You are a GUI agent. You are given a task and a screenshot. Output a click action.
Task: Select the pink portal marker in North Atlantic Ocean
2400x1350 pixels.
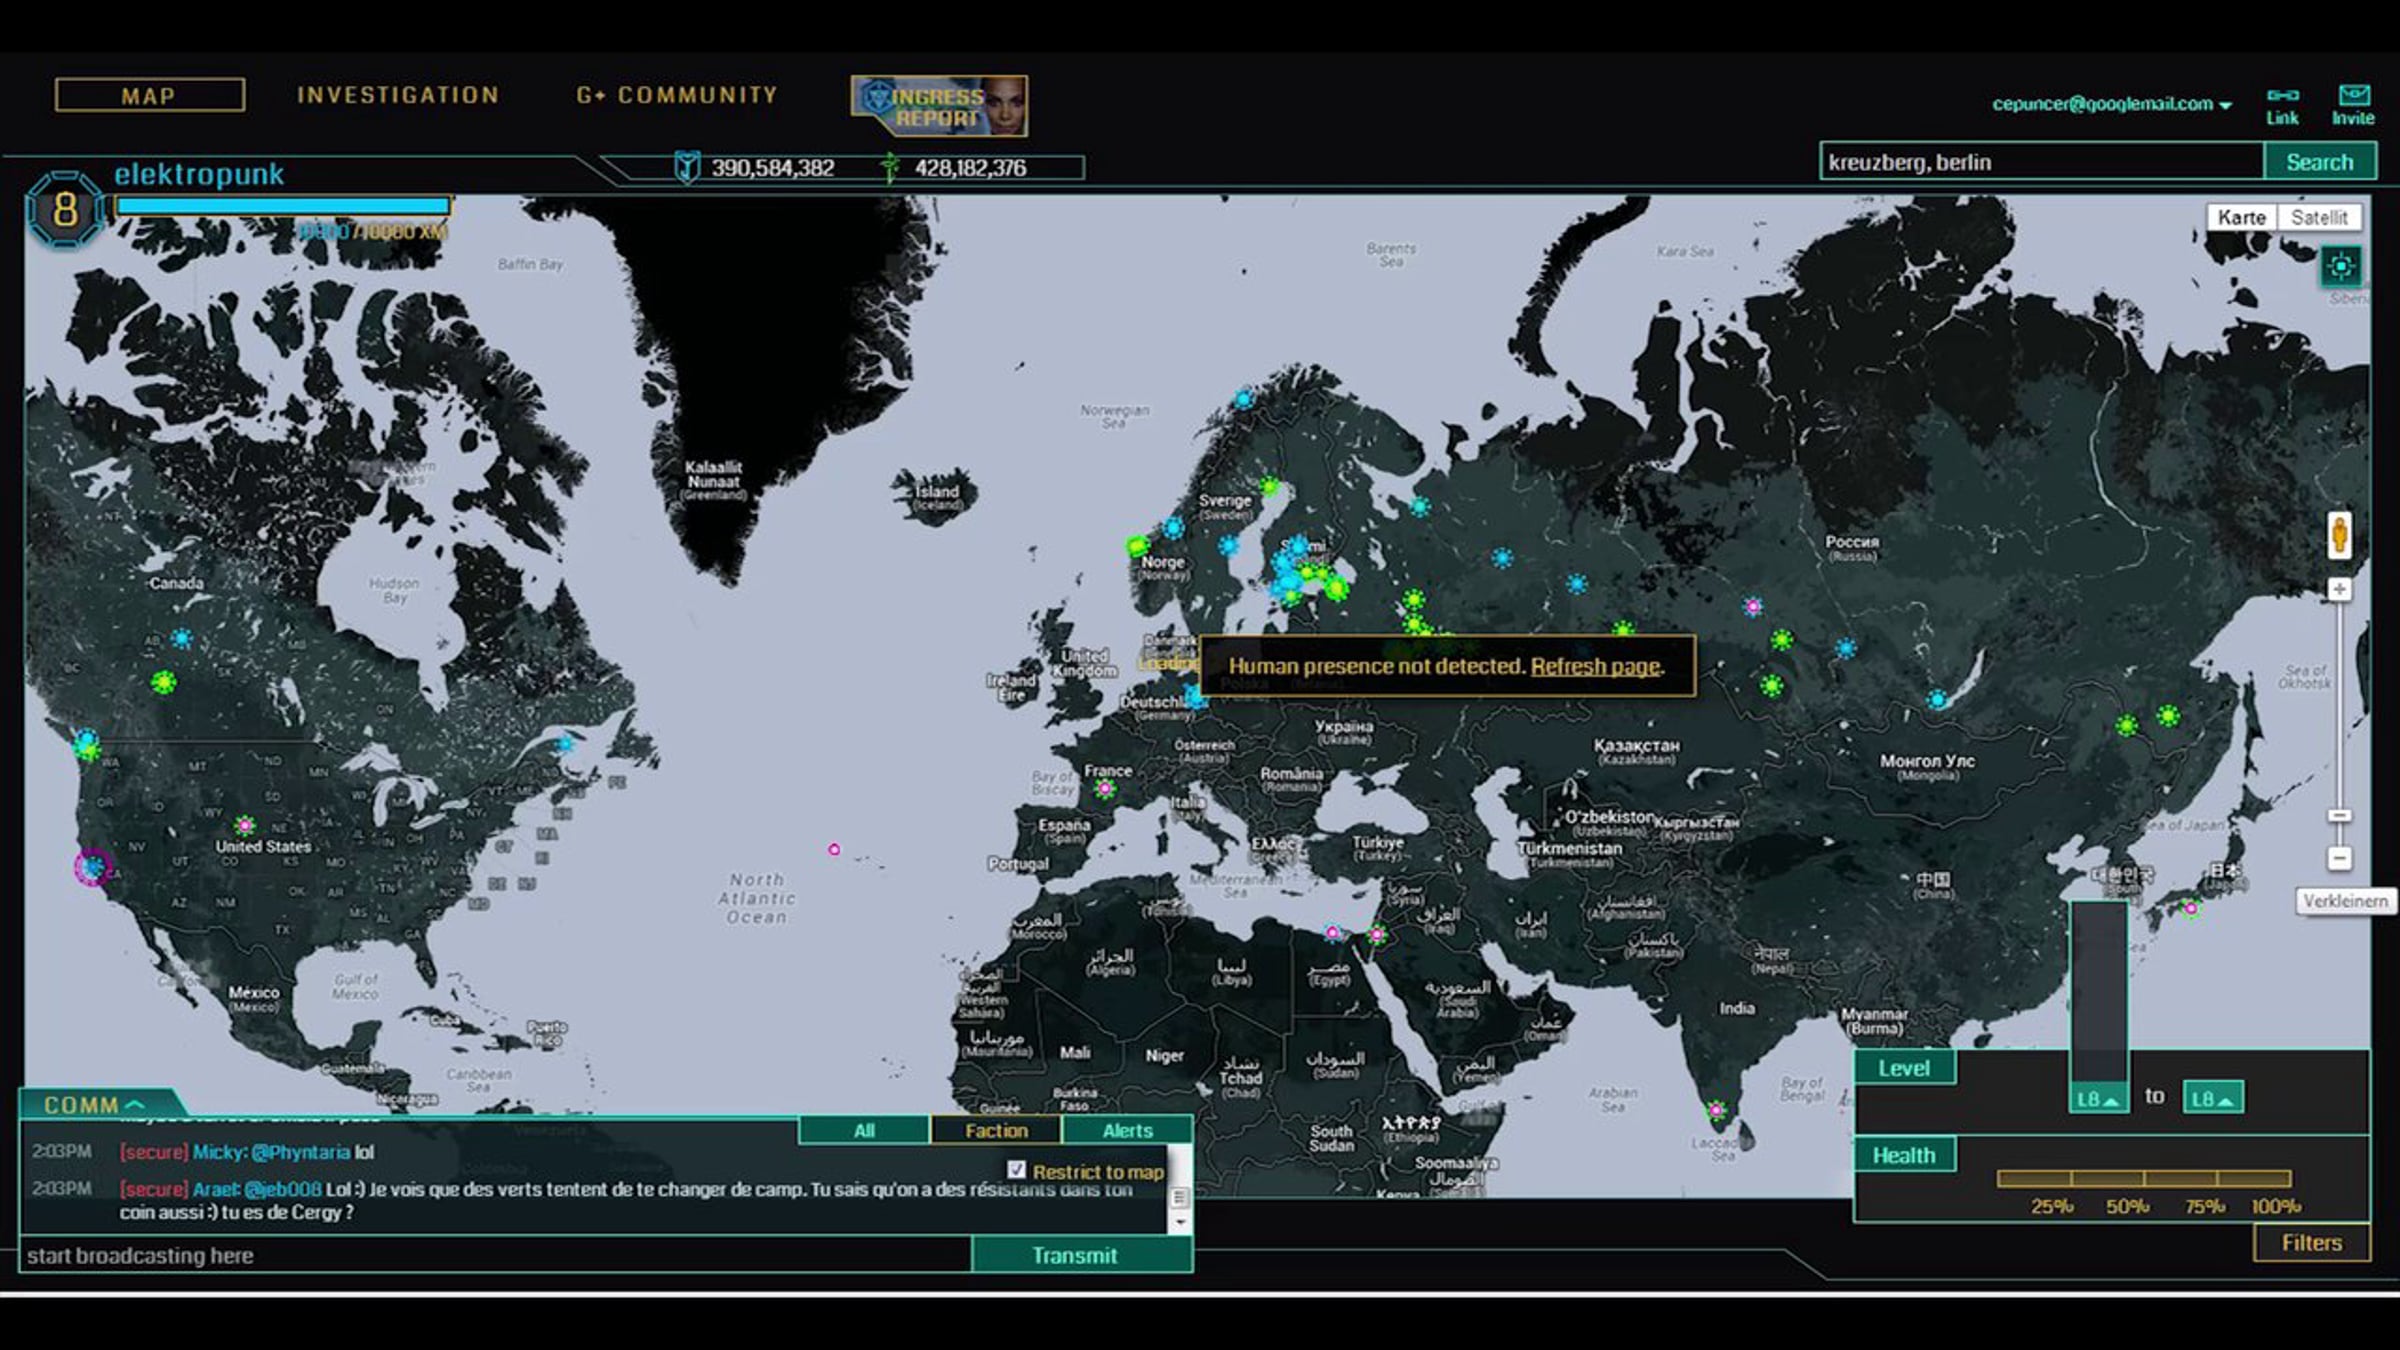point(834,849)
